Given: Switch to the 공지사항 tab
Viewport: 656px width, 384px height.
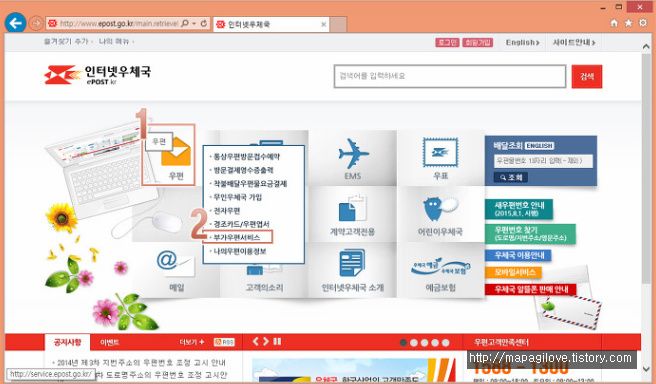Looking at the screenshot, I should point(67,342).
